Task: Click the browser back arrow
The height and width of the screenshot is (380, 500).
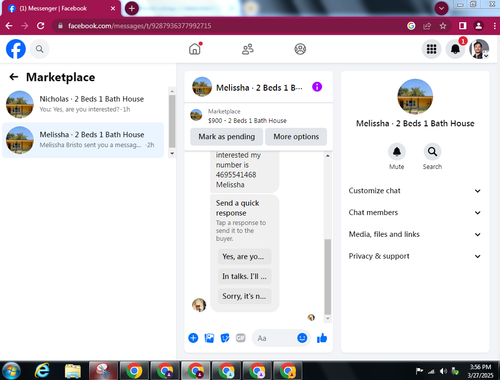Action: tap(9, 26)
